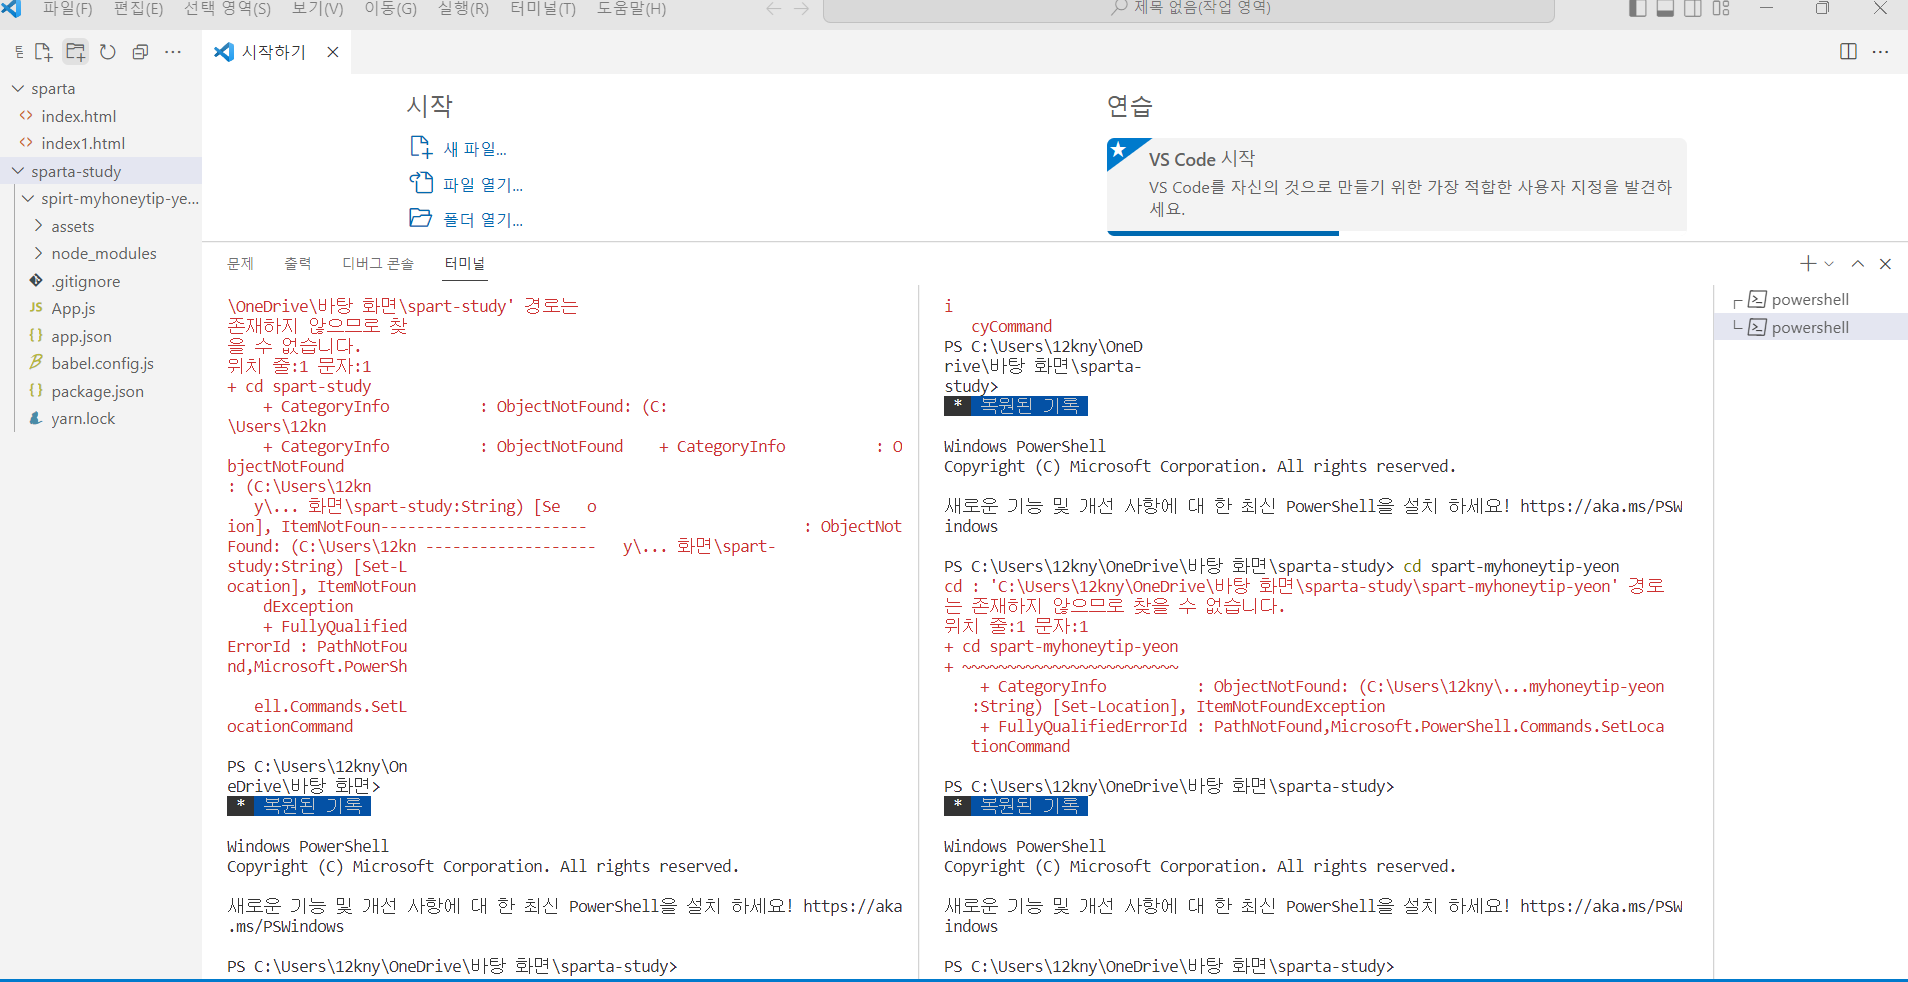
Task: Click the left terminal bottom prompt line
Action: 452,966
